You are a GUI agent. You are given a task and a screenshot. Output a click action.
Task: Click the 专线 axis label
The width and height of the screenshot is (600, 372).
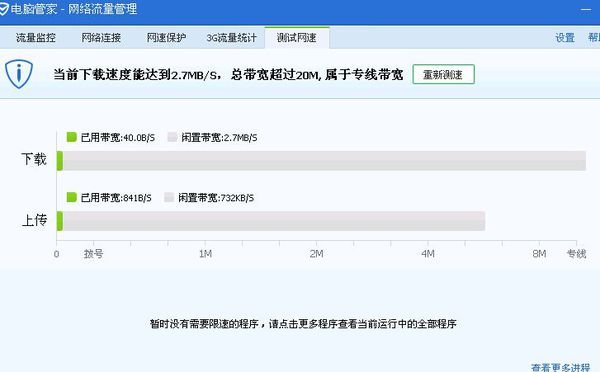pos(576,254)
